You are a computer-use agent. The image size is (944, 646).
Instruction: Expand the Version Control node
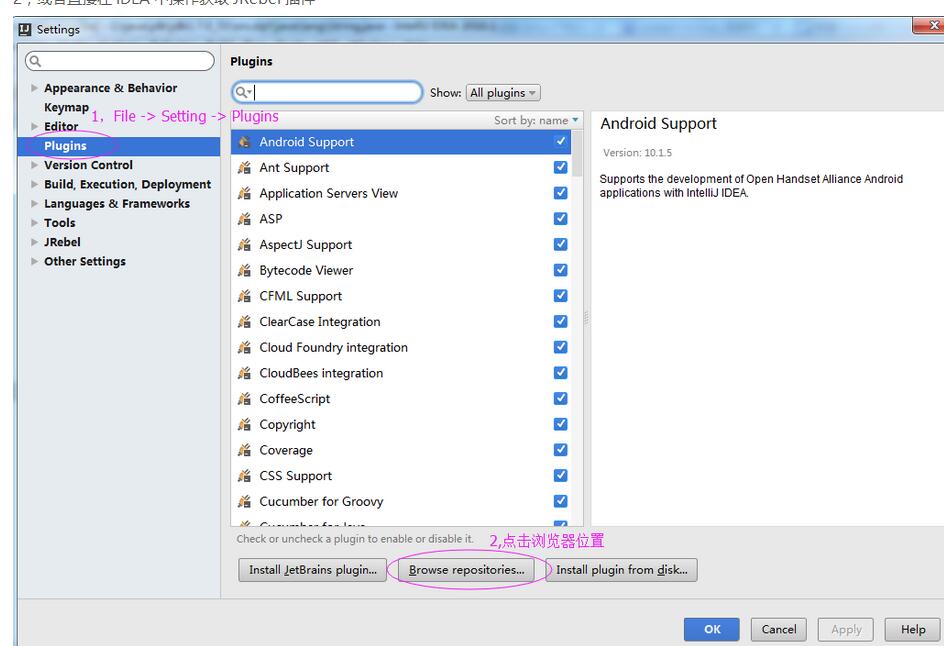[x=34, y=165]
